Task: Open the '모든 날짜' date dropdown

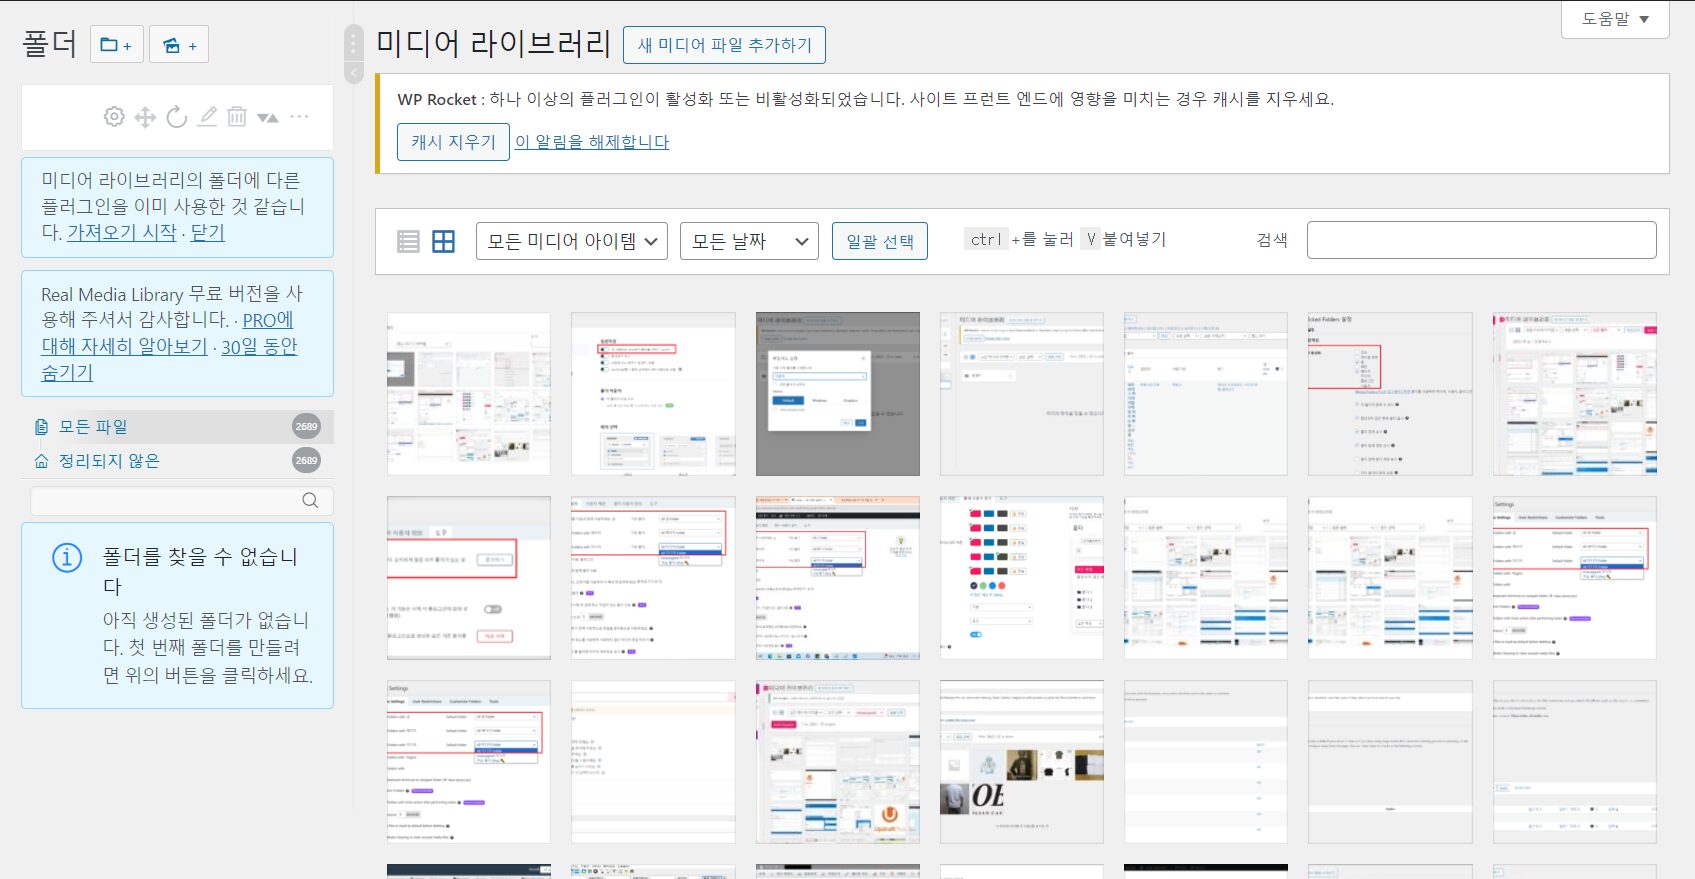Action: coord(748,241)
